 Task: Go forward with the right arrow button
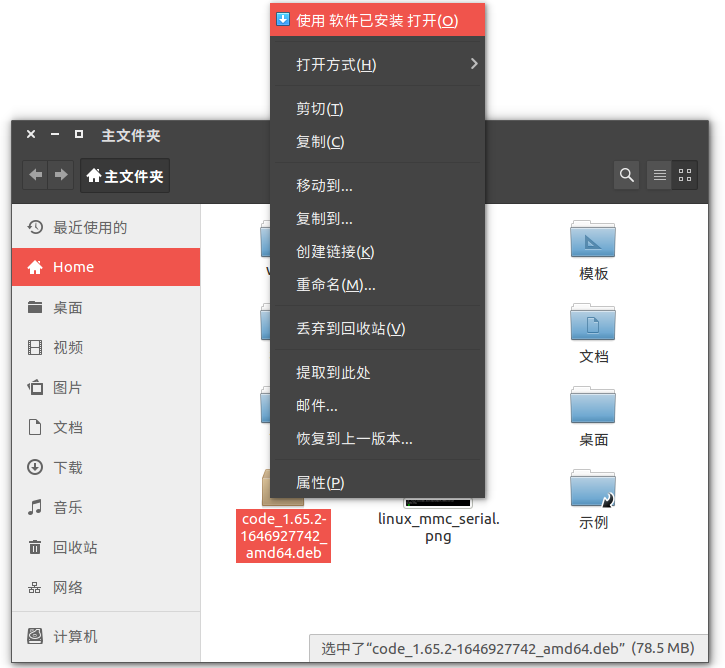(x=61, y=175)
